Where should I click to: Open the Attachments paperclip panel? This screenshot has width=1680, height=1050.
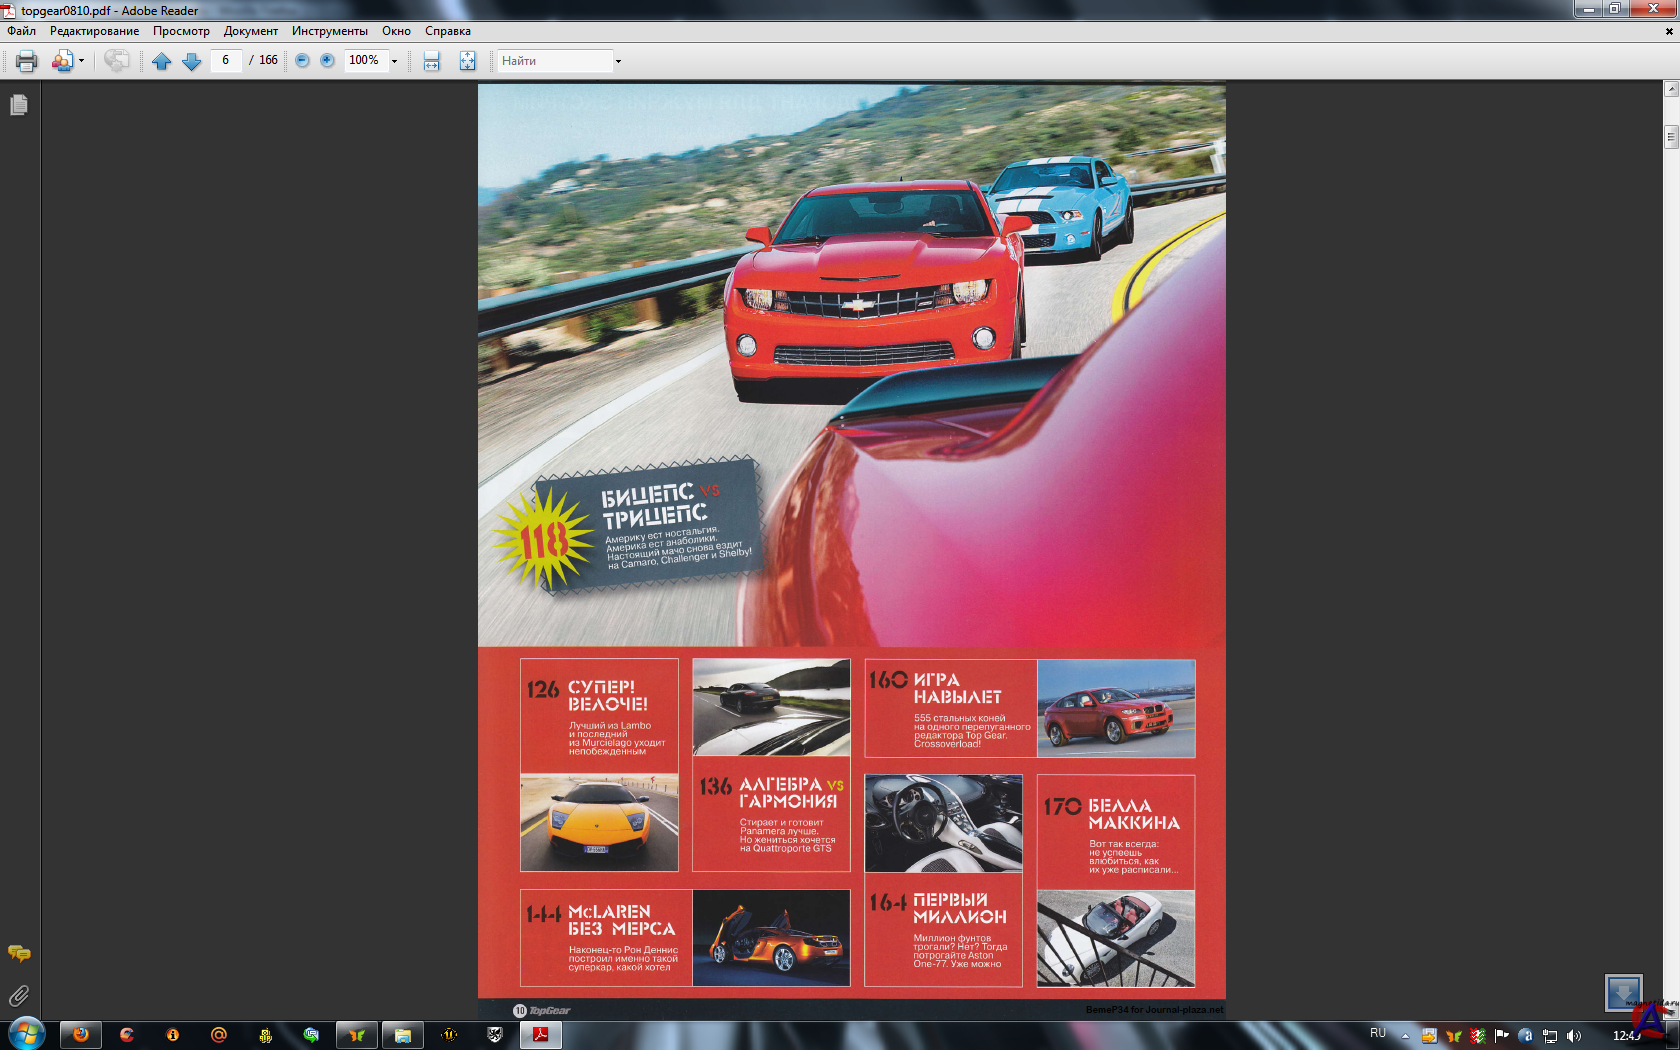coord(19,996)
